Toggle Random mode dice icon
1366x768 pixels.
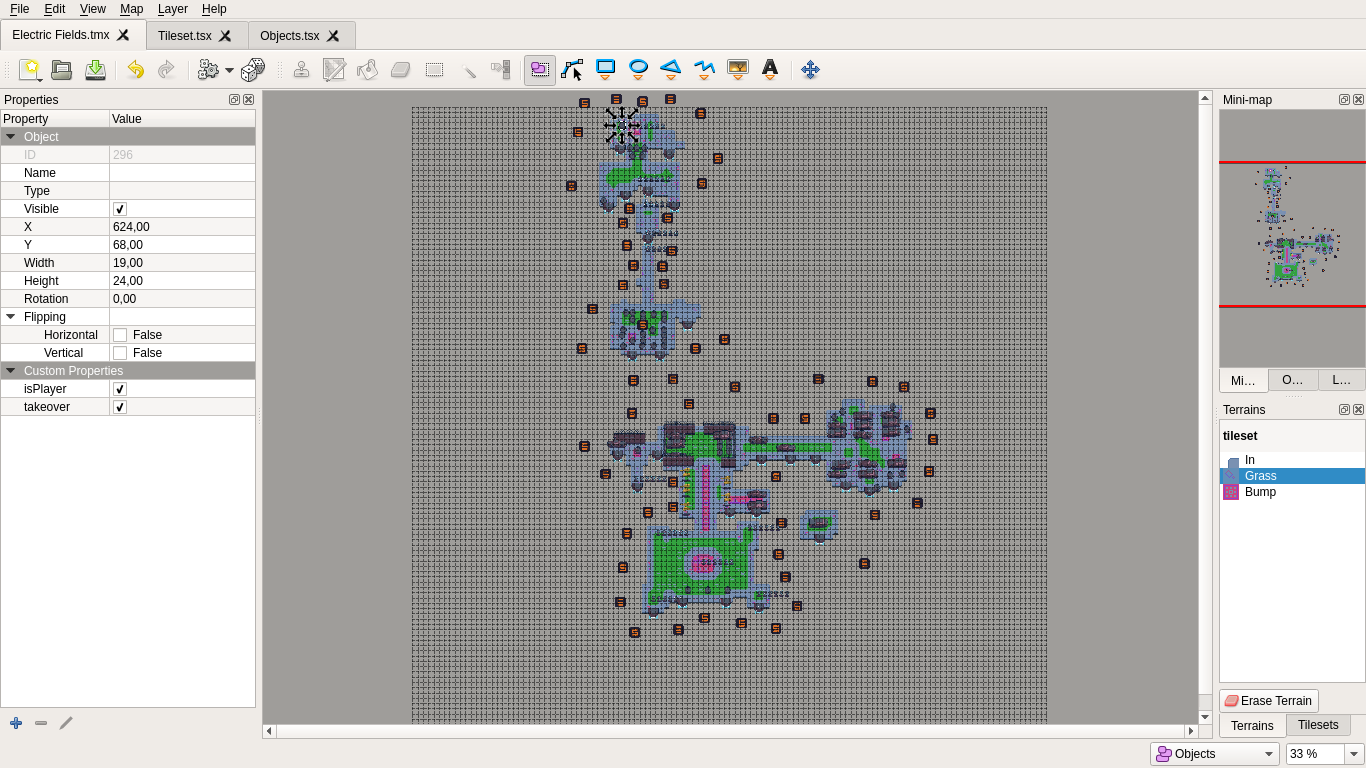click(x=253, y=69)
